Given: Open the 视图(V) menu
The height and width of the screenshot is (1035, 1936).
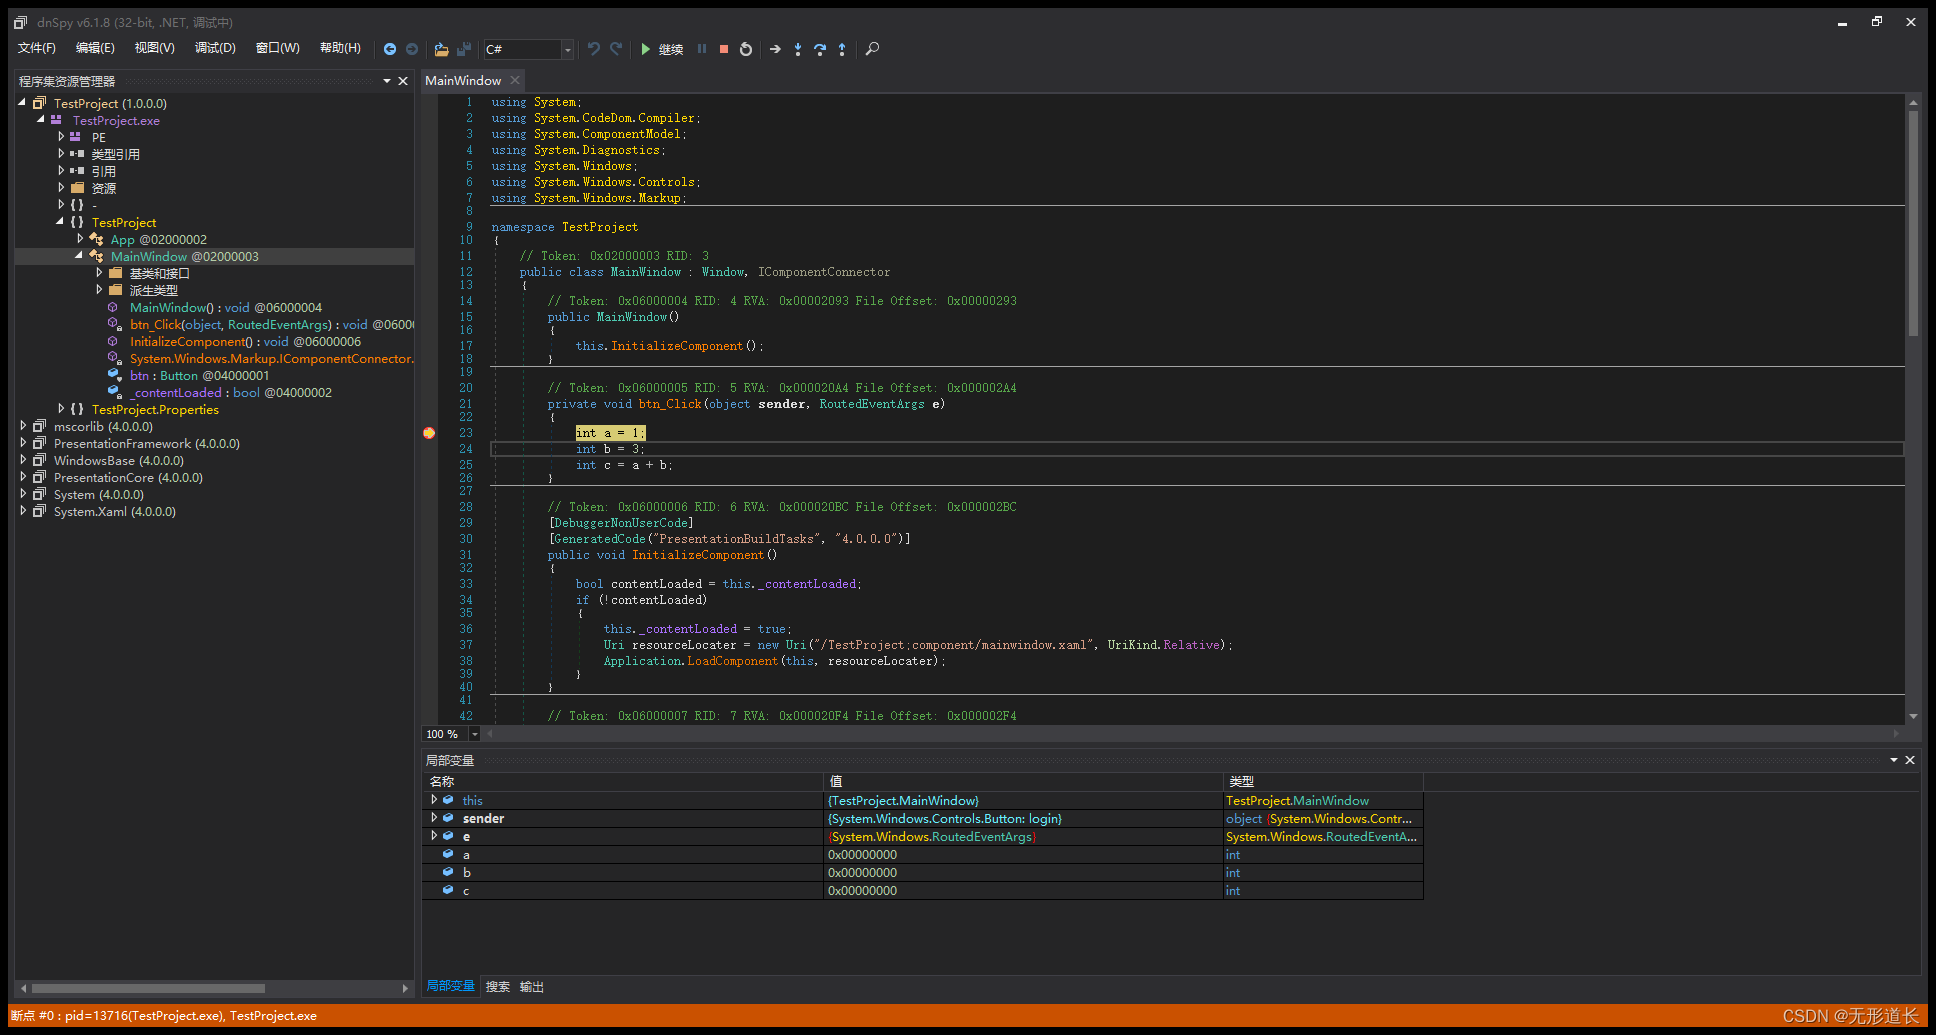Looking at the screenshot, I should pos(155,48).
